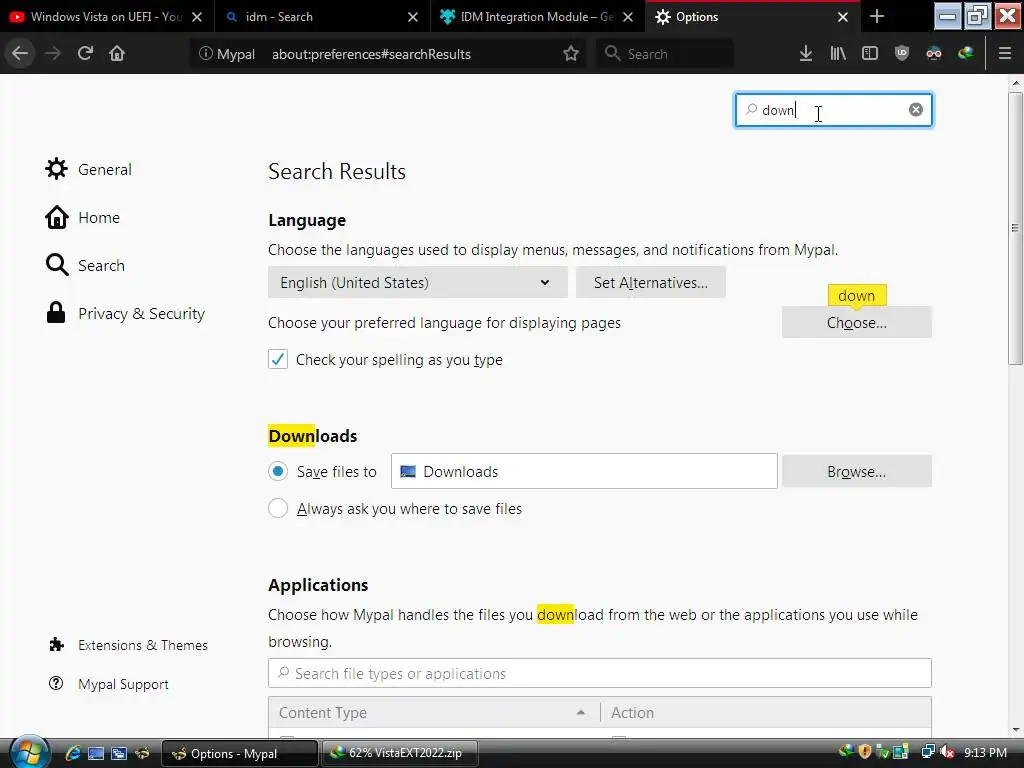Click the Downloads folder path field
The height and width of the screenshot is (768, 1024).
(x=584, y=471)
